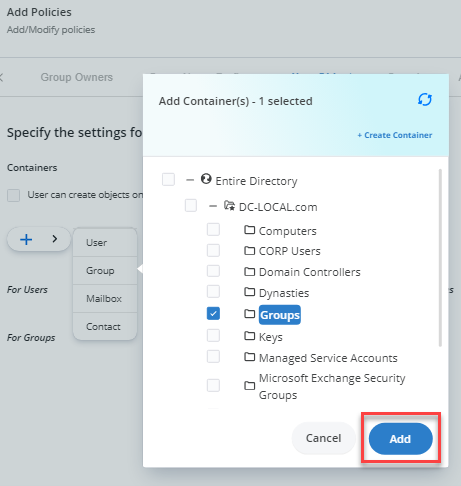Click the blue plus icon under Containers
This screenshot has height=486, width=461.
coord(26,239)
